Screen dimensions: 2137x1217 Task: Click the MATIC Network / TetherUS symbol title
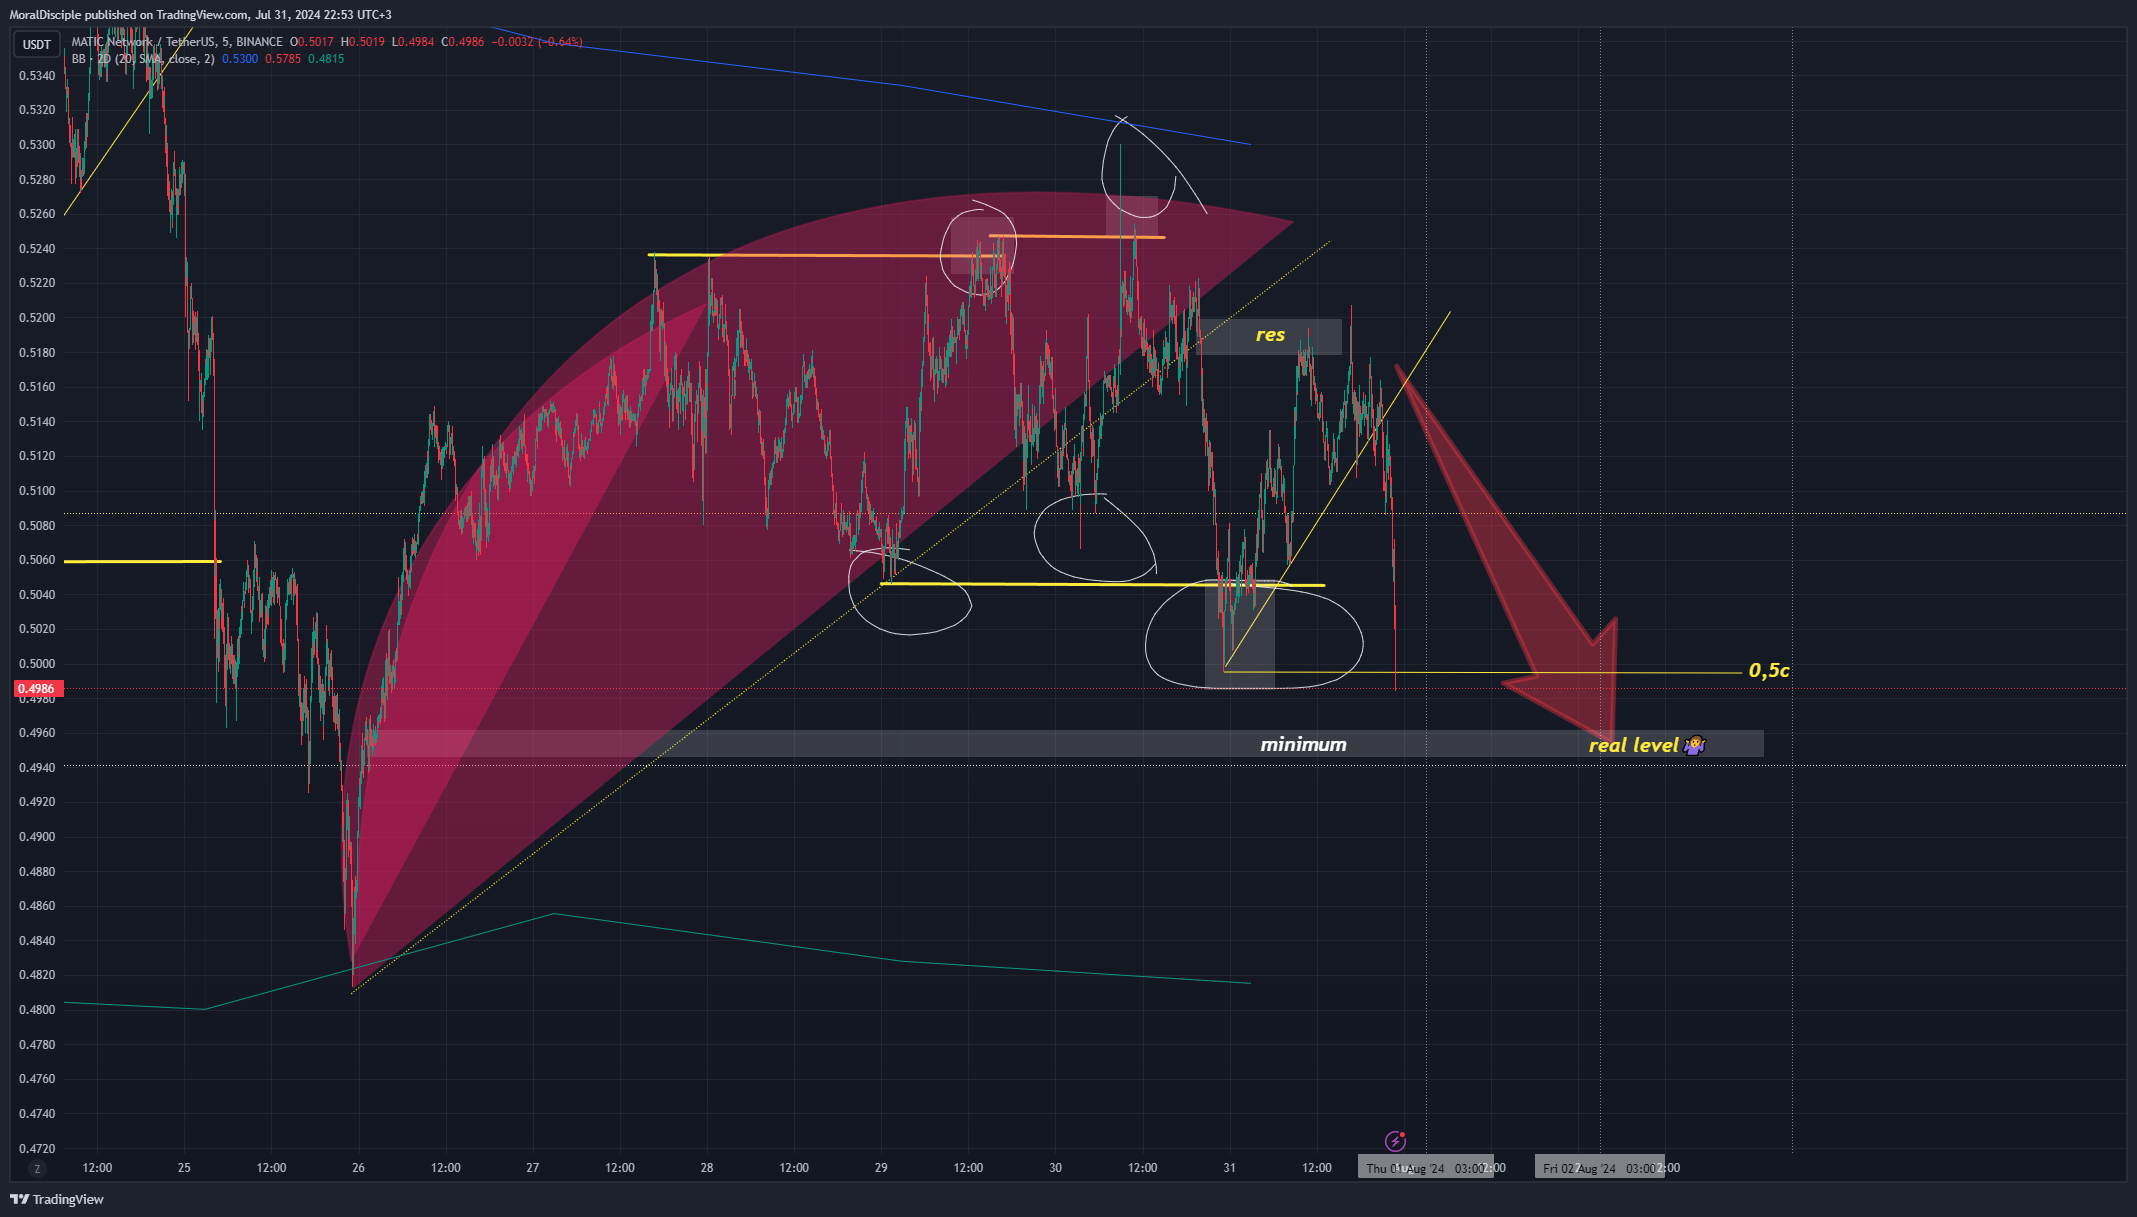tap(177, 42)
